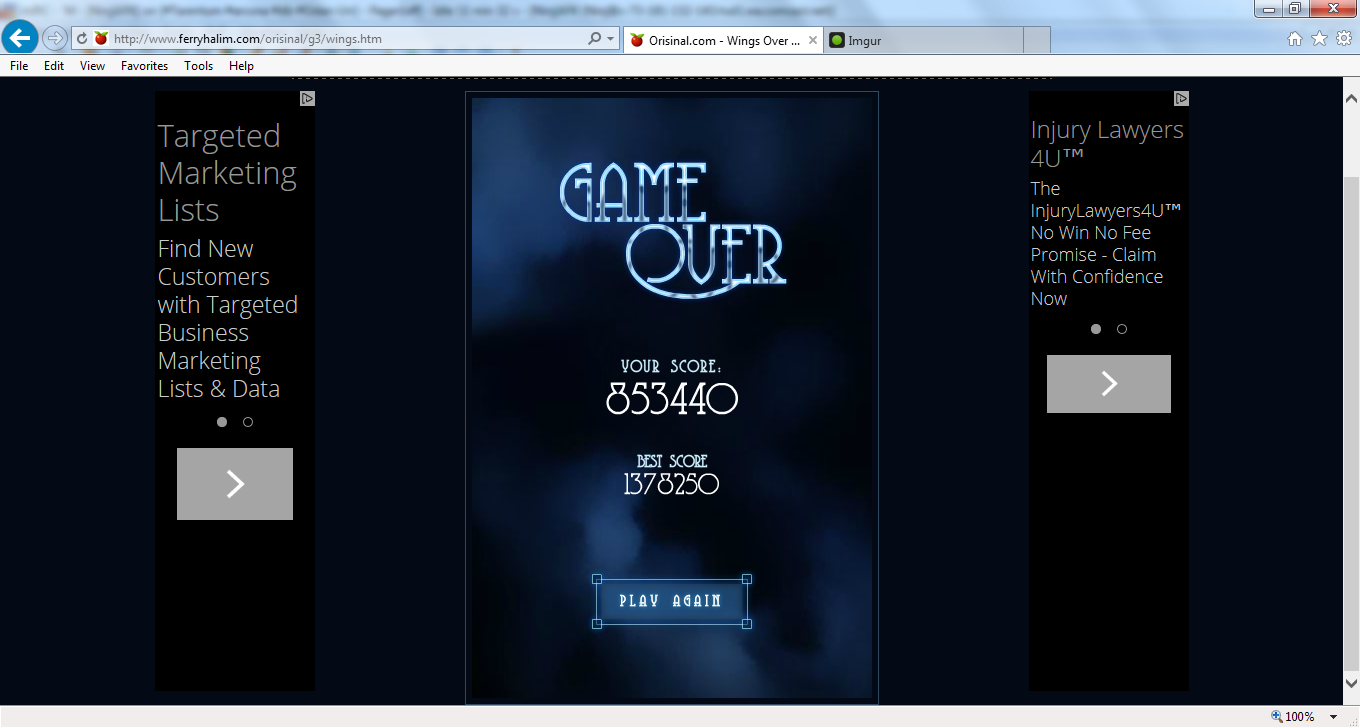Open the Edit menu
This screenshot has width=1360, height=728.
coord(54,66)
